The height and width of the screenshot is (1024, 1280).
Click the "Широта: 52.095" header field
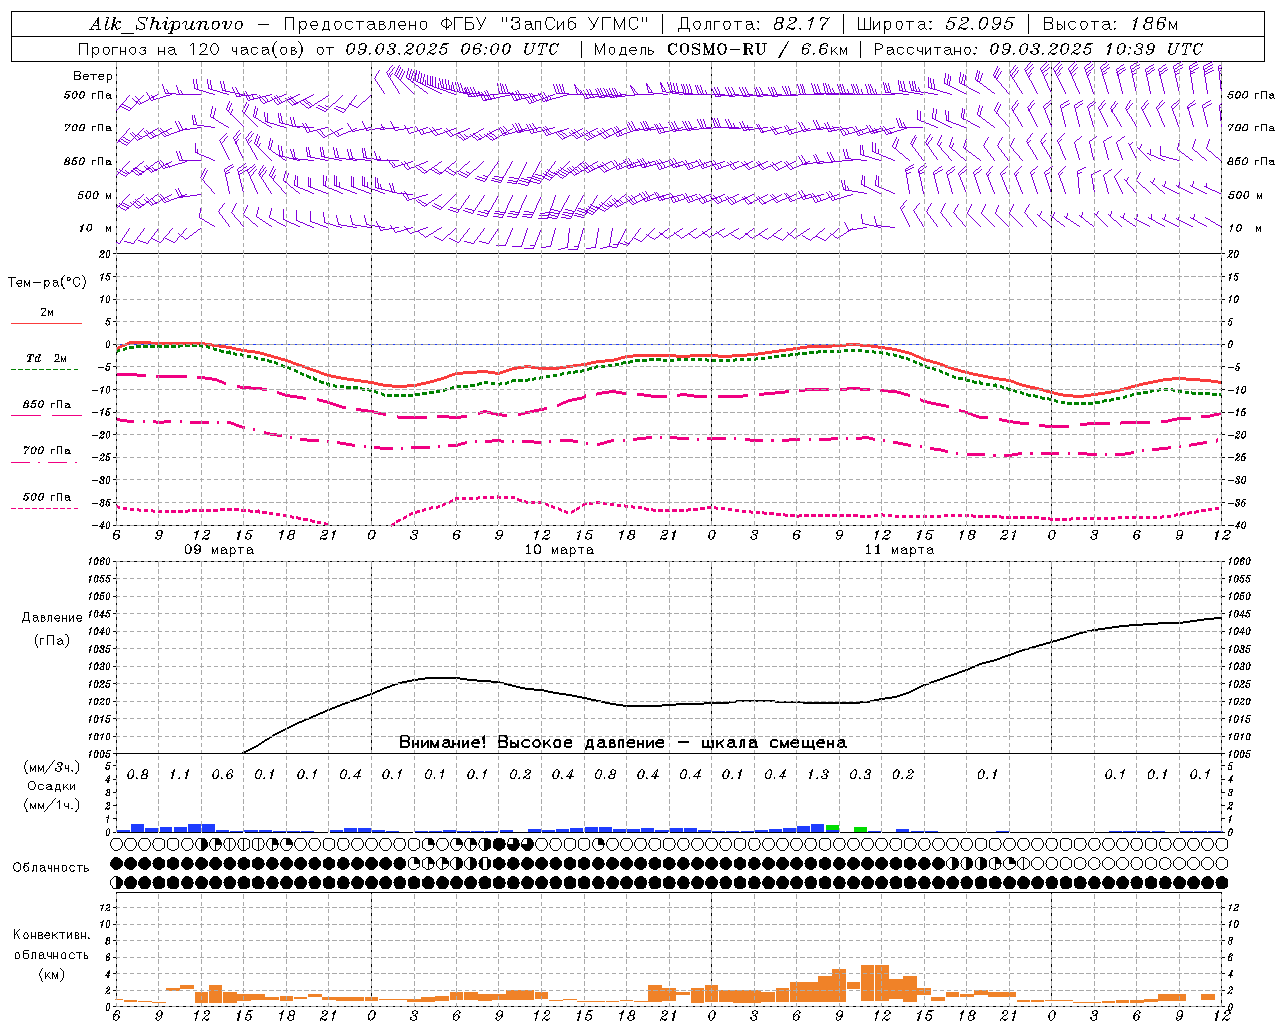point(936,24)
